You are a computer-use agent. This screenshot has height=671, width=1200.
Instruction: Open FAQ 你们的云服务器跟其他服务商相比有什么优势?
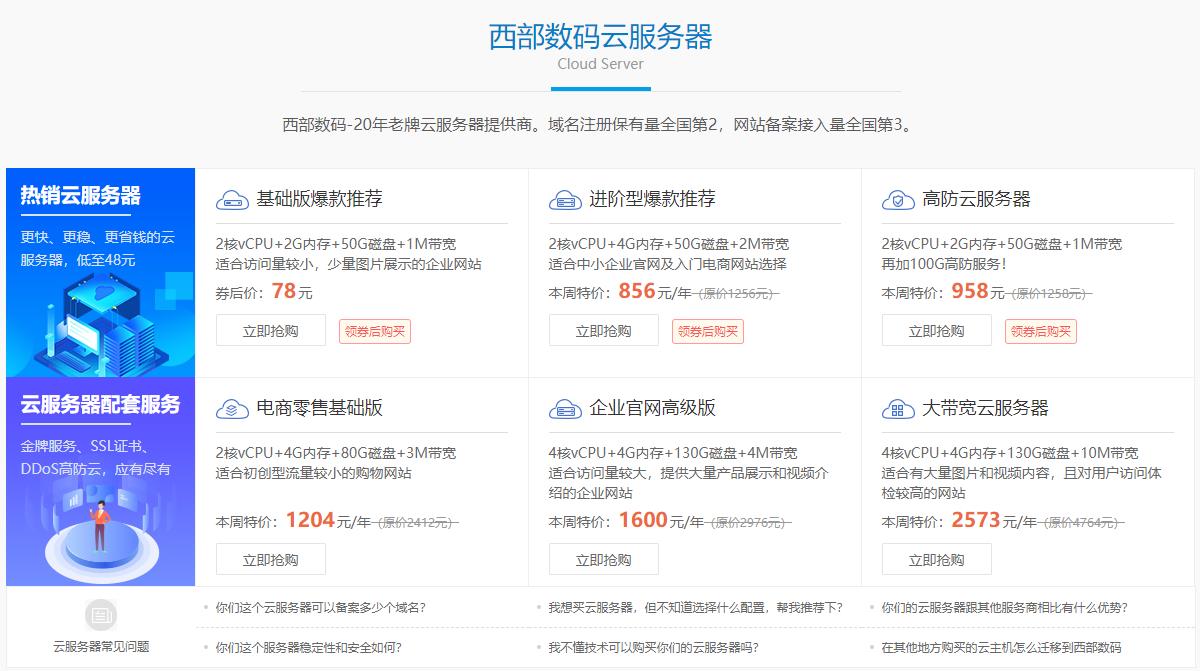(x=1005, y=607)
